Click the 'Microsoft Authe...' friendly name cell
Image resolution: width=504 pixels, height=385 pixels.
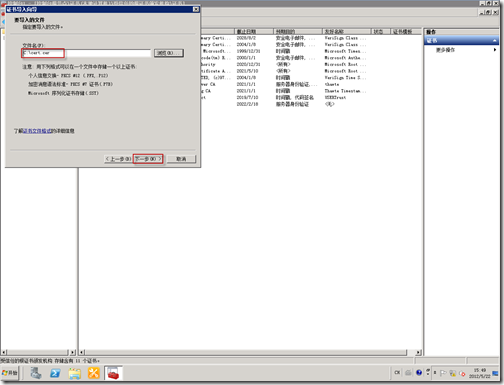click(x=345, y=58)
